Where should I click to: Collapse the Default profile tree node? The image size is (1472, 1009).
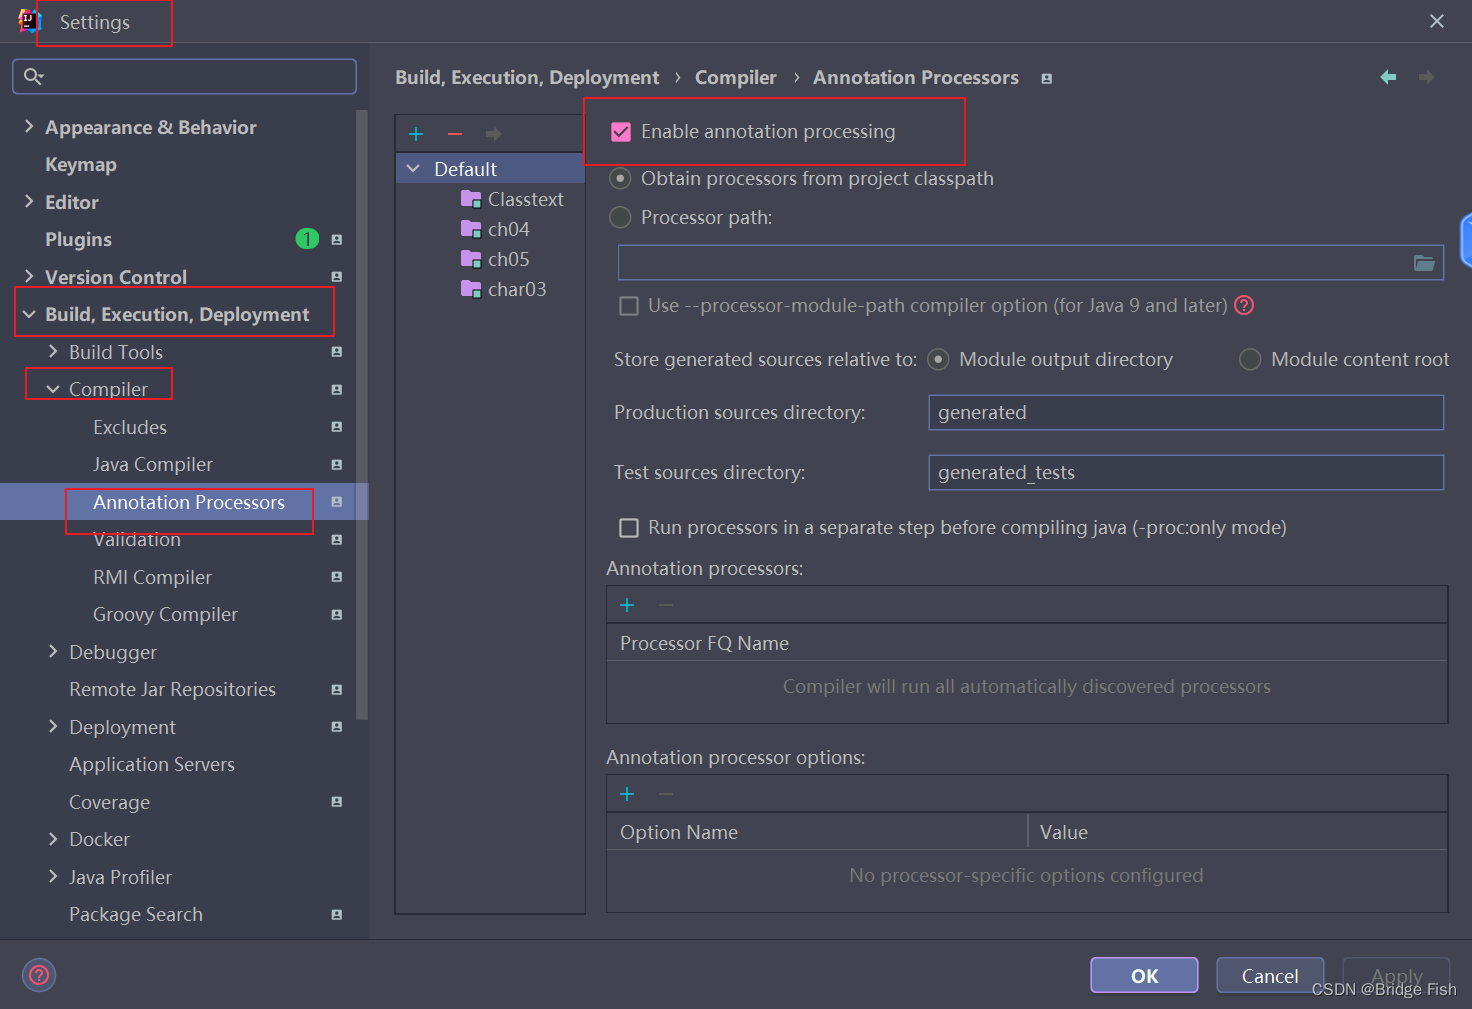pyautogui.click(x=413, y=168)
